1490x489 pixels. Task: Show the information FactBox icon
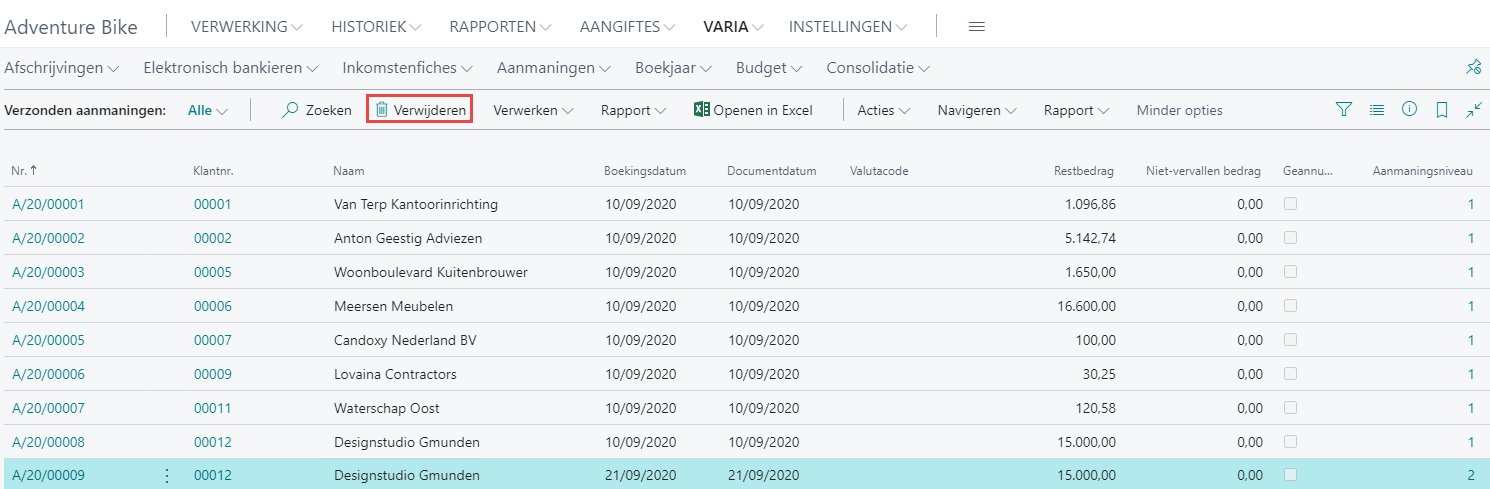(x=1409, y=110)
